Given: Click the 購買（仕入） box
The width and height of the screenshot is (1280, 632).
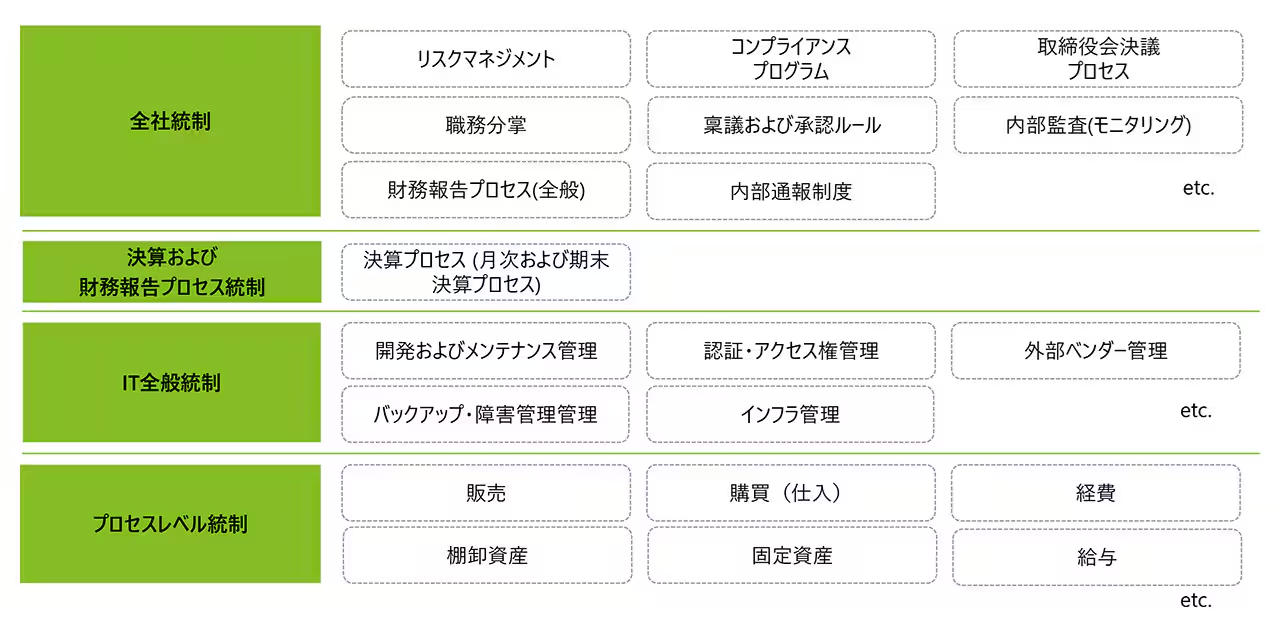Looking at the screenshot, I should (791, 493).
